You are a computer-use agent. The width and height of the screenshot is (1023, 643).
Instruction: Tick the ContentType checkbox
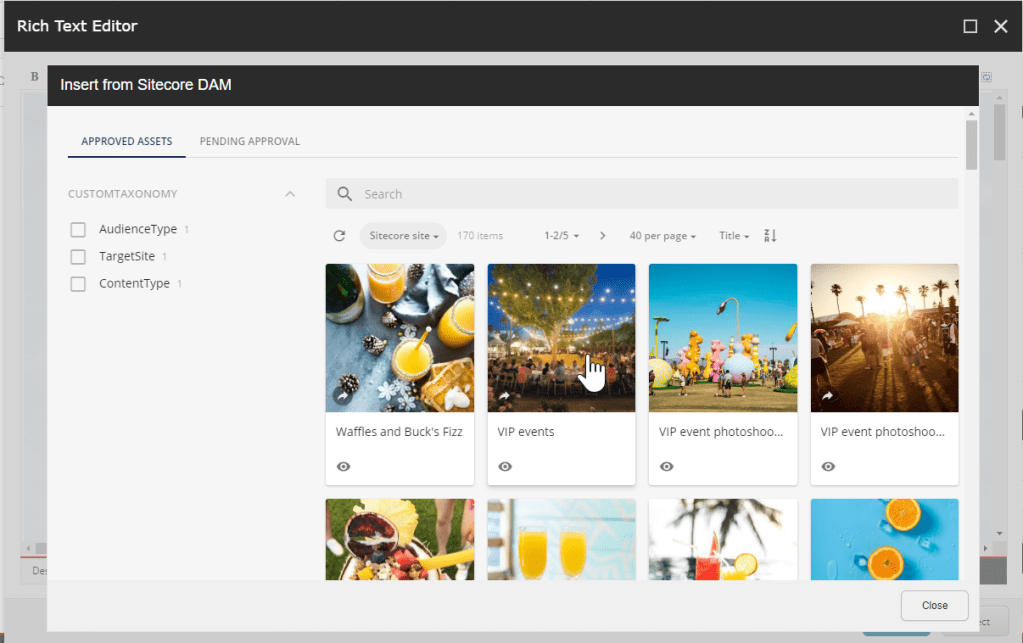click(x=78, y=284)
